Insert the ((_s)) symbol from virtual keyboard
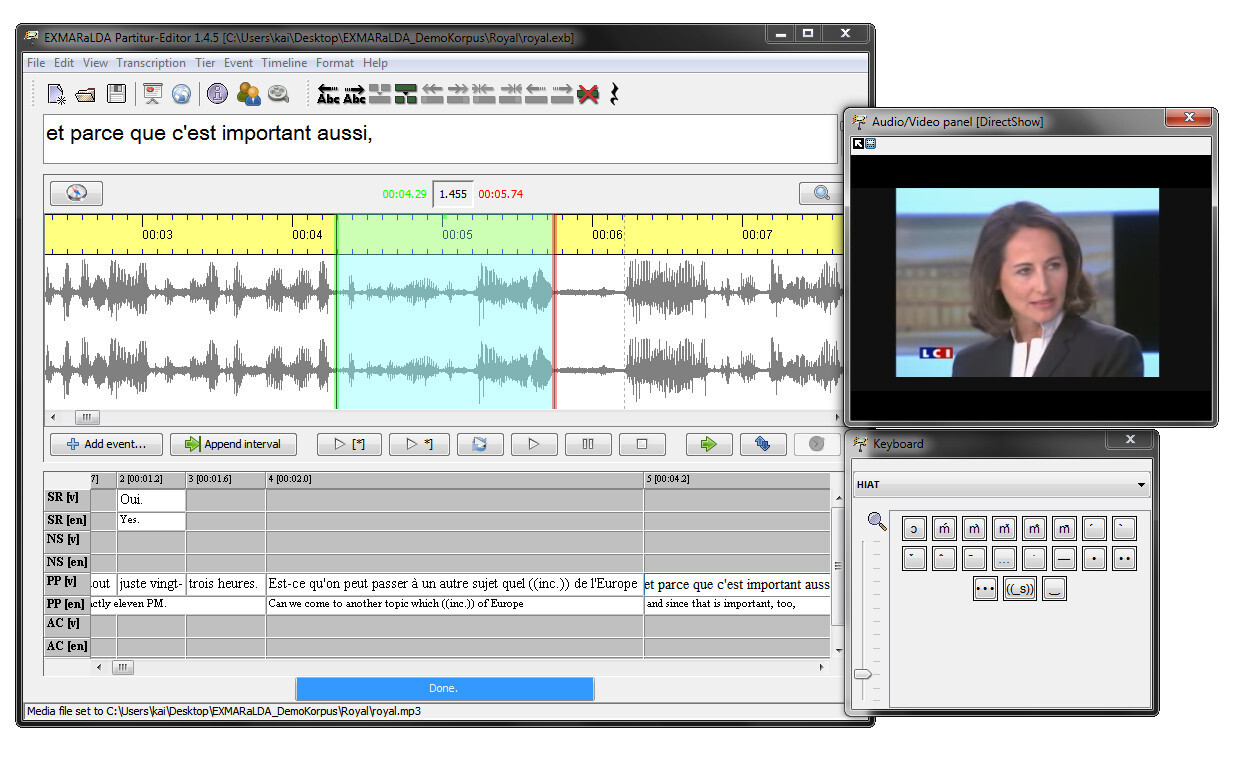 pos(1019,589)
